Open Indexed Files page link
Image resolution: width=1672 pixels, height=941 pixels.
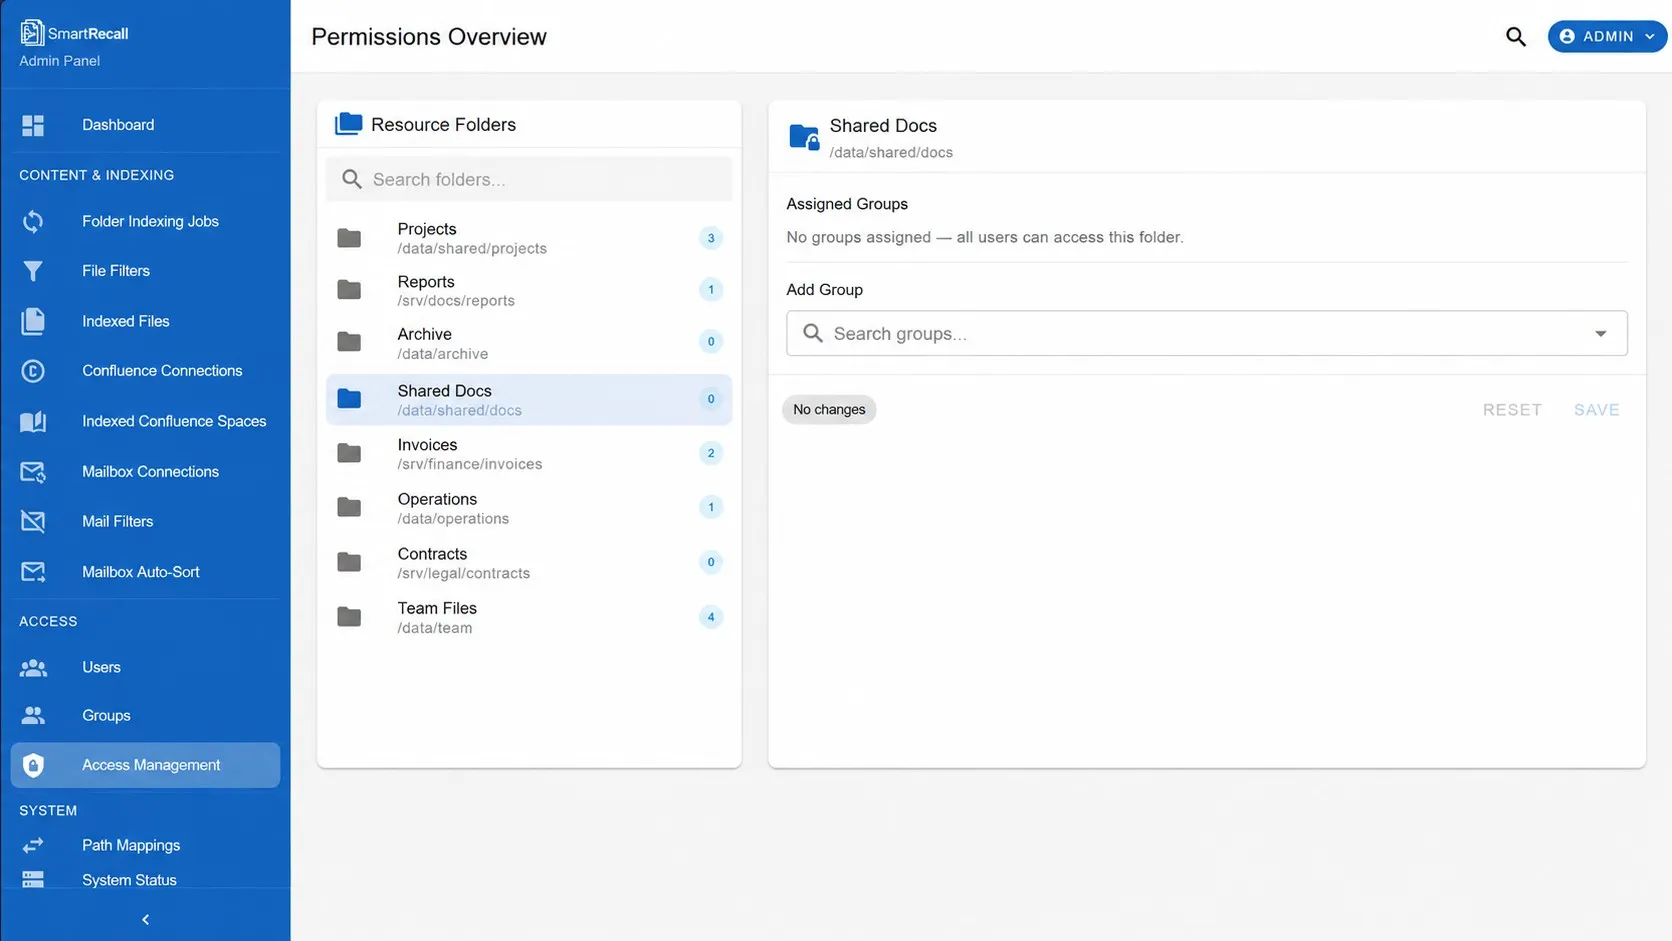tap(145, 321)
